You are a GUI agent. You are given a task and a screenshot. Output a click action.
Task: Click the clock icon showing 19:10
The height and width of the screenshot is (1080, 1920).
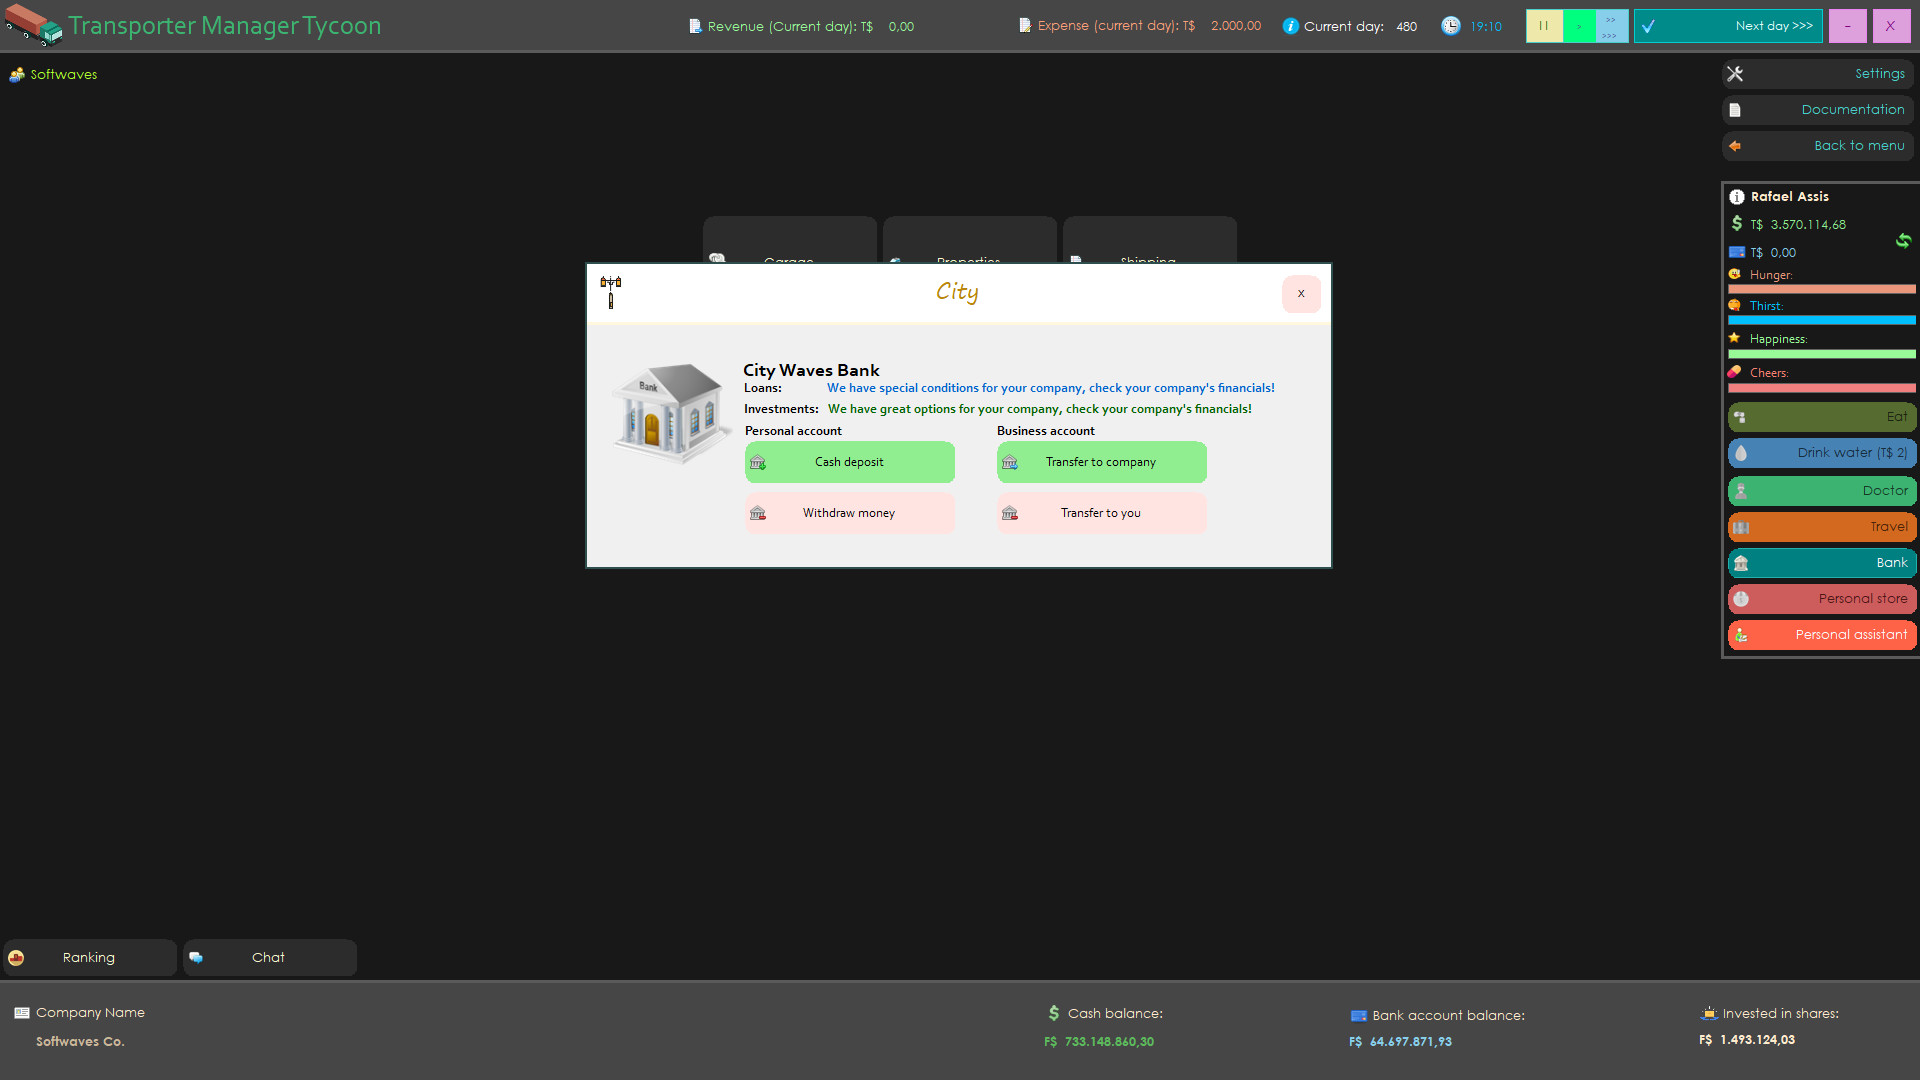click(1451, 25)
